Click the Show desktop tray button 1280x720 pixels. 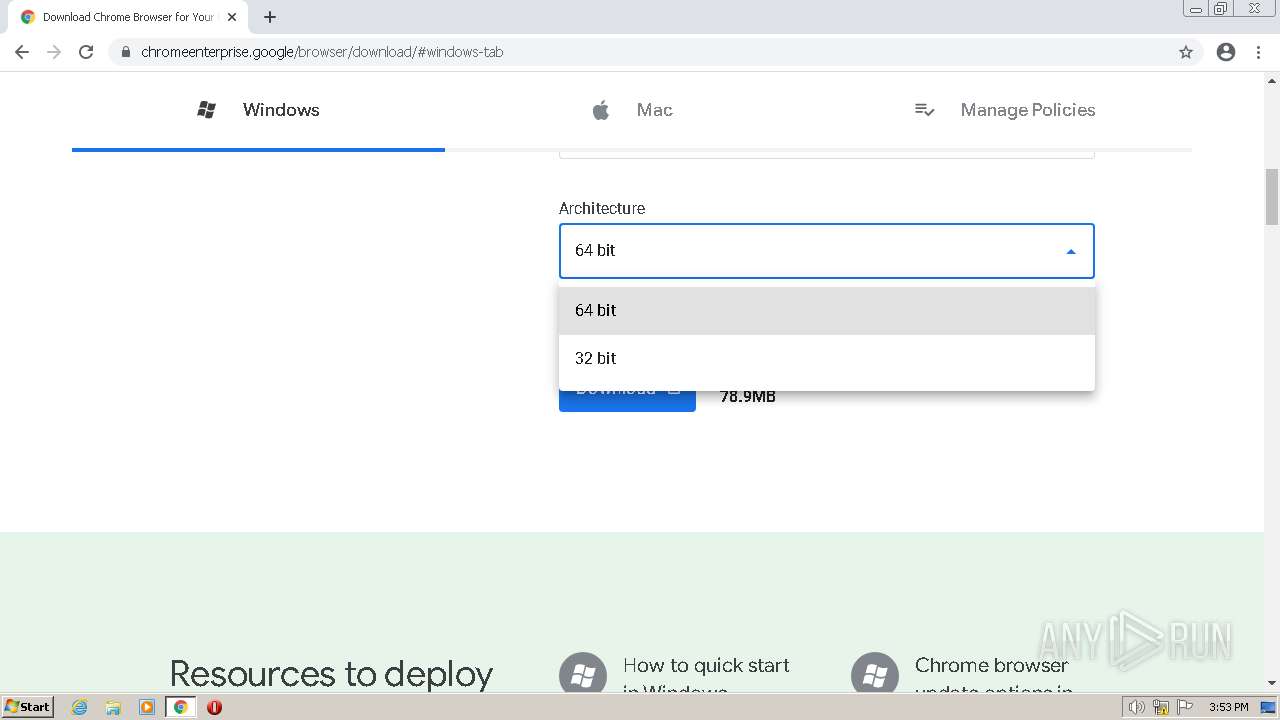point(1269,707)
